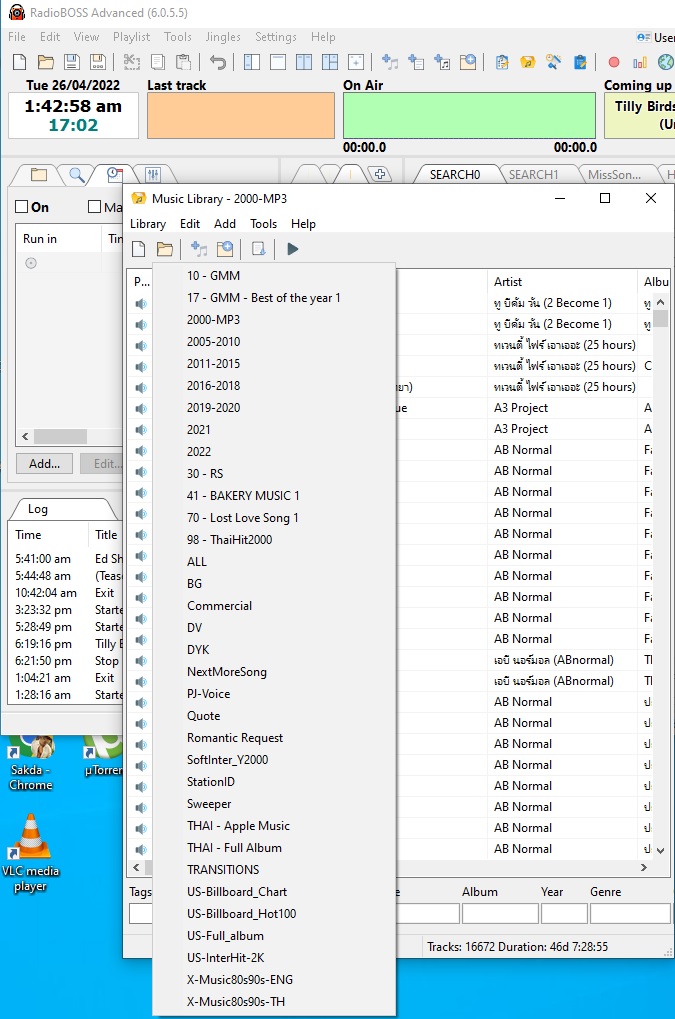Choose the TRANSITIONS library entry
The image size is (675, 1019).
coord(274,870)
